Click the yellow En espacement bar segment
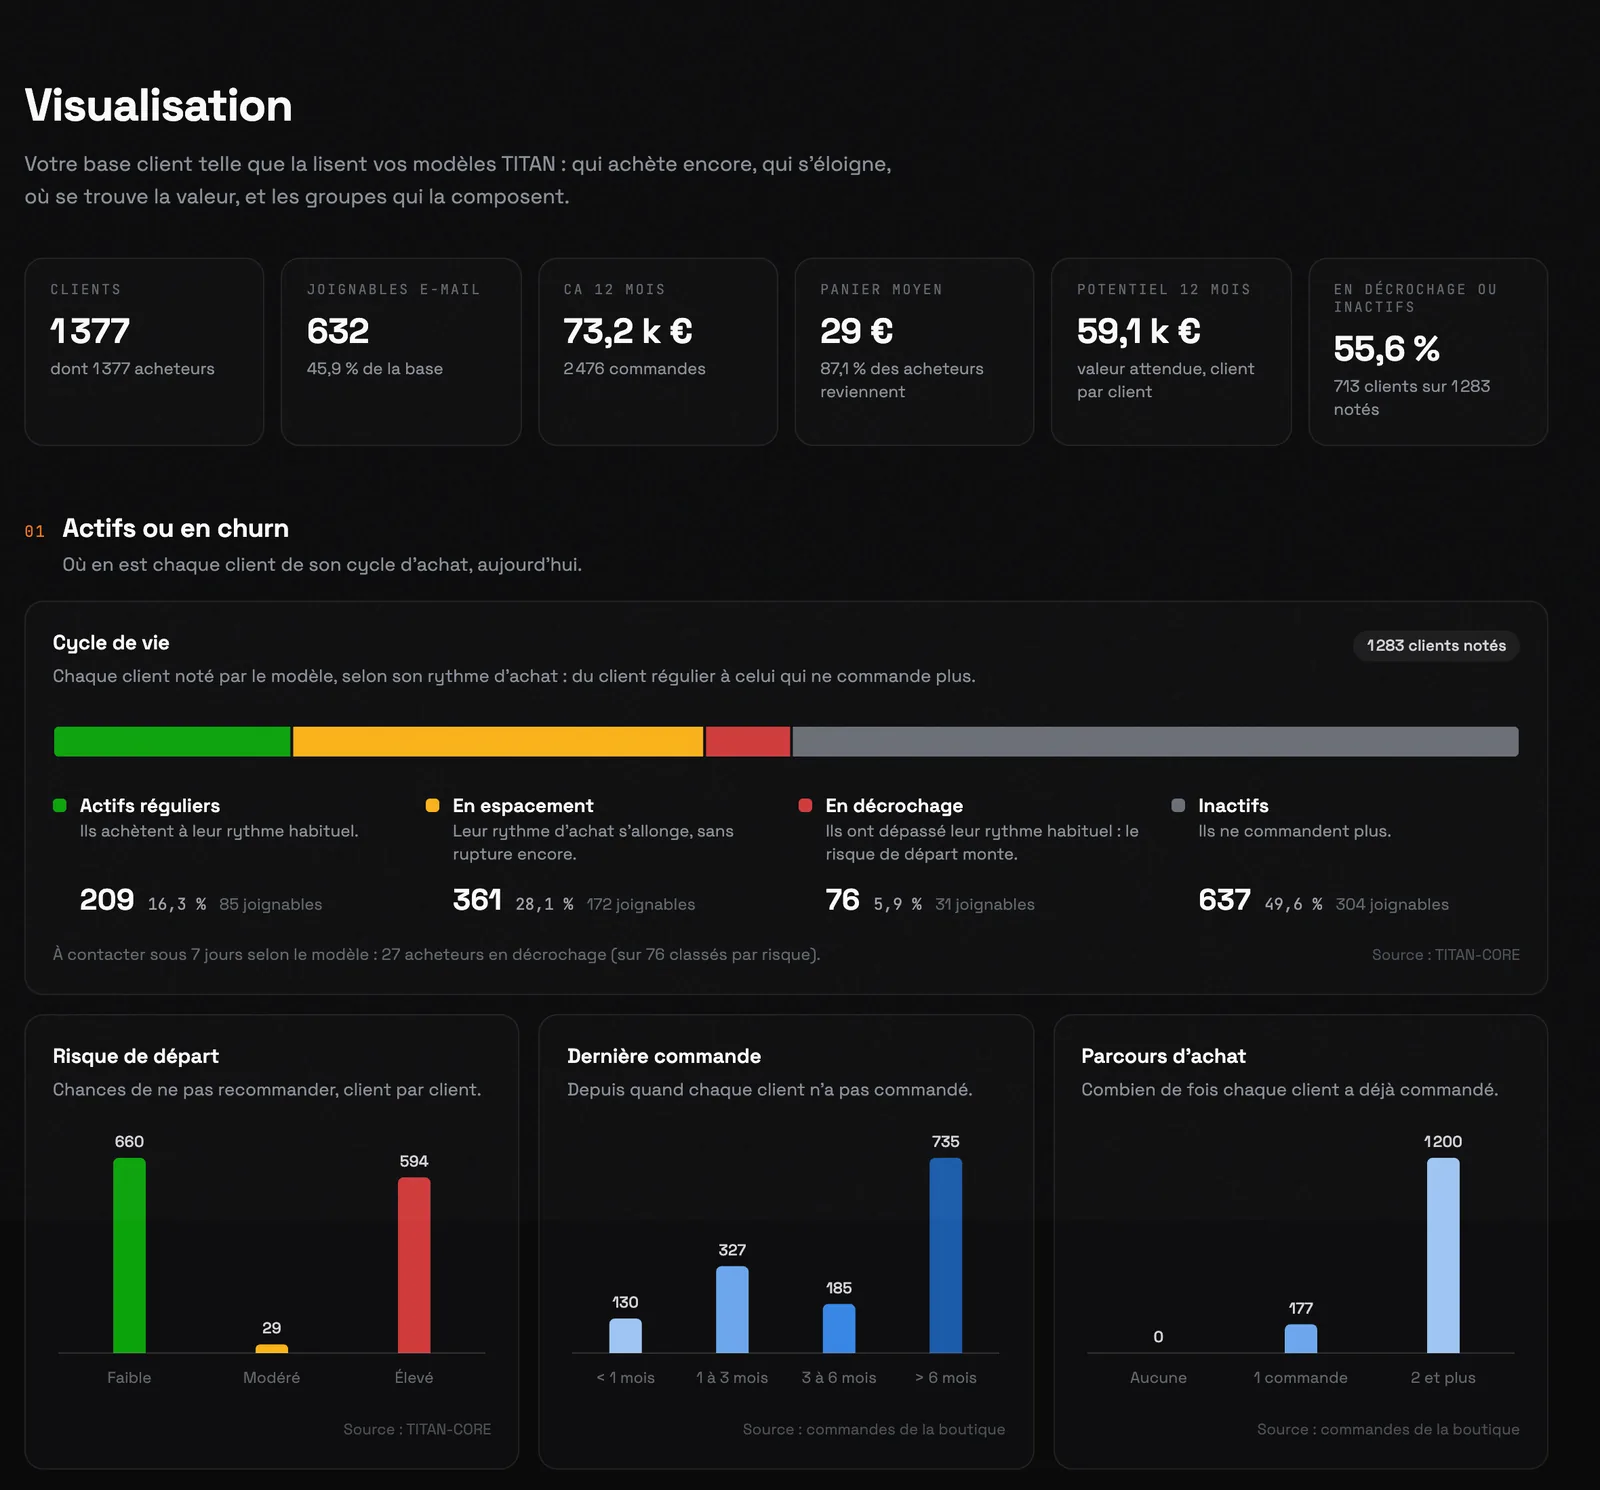 [x=498, y=742]
